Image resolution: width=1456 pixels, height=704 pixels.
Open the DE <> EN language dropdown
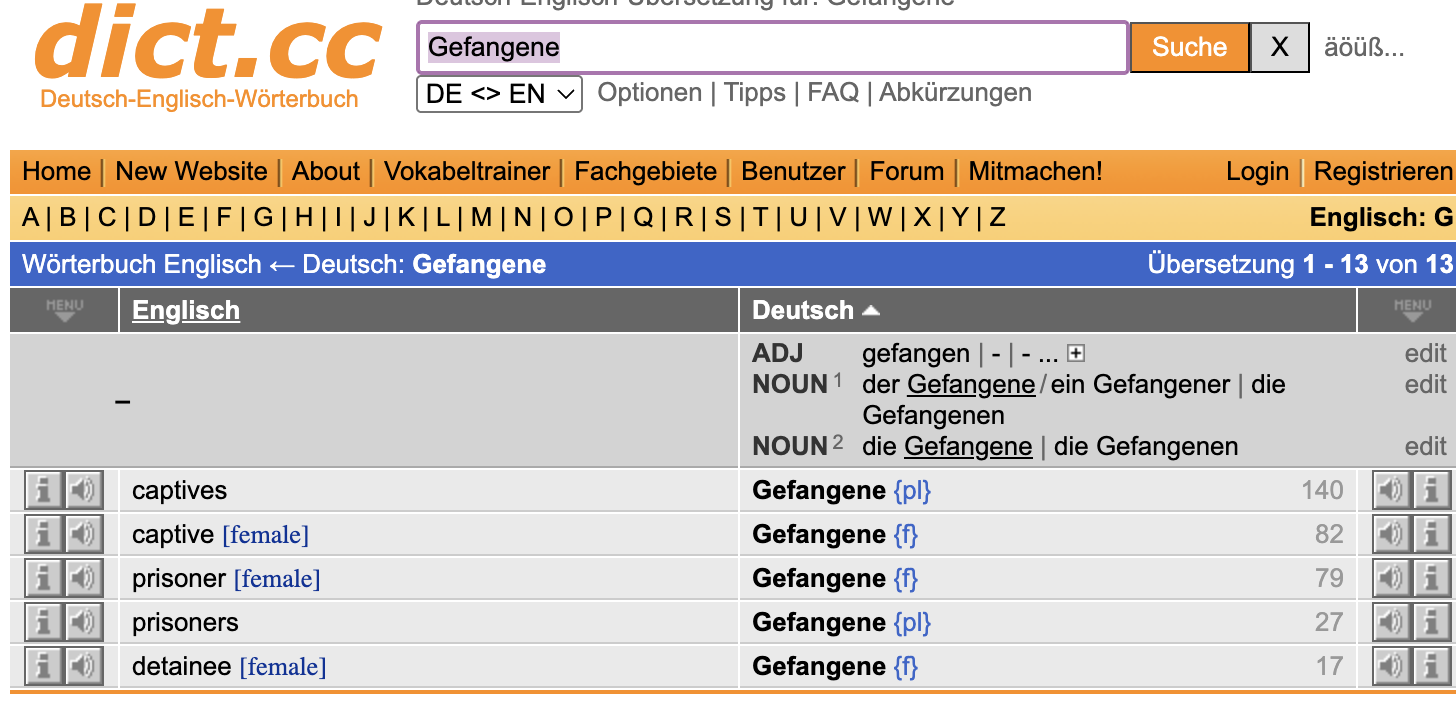[499, 94]
